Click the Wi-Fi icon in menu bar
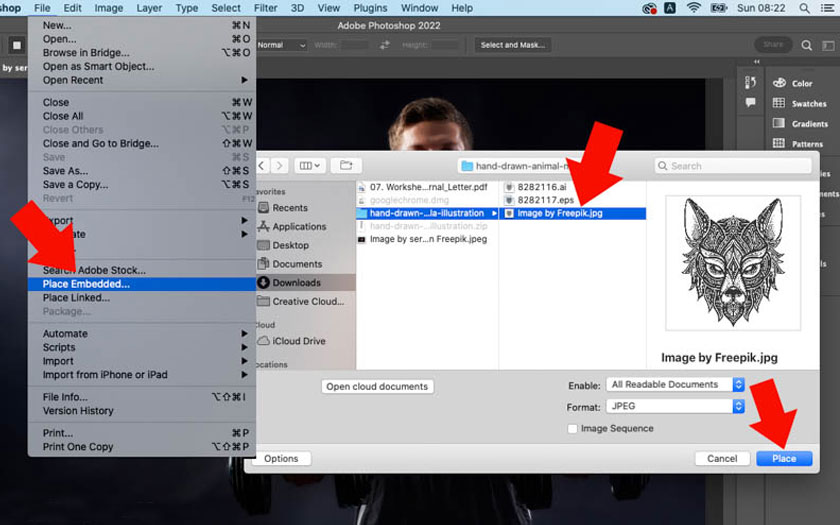The height and width of the screenshot is (525, 840). point(694,8)
